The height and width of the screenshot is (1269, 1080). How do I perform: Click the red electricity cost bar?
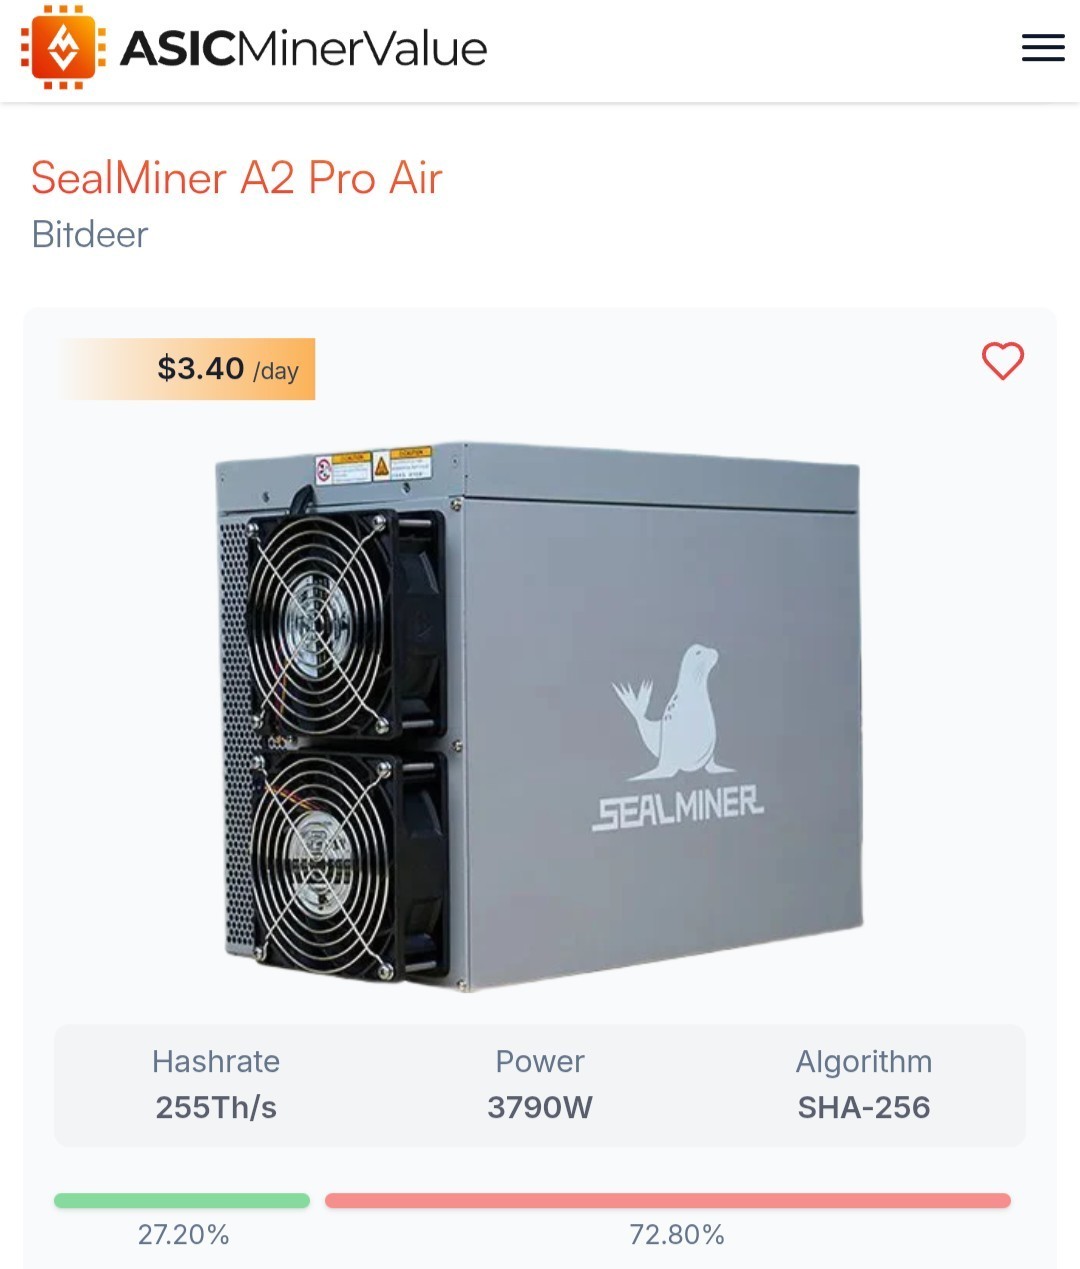coord(668,1201)
